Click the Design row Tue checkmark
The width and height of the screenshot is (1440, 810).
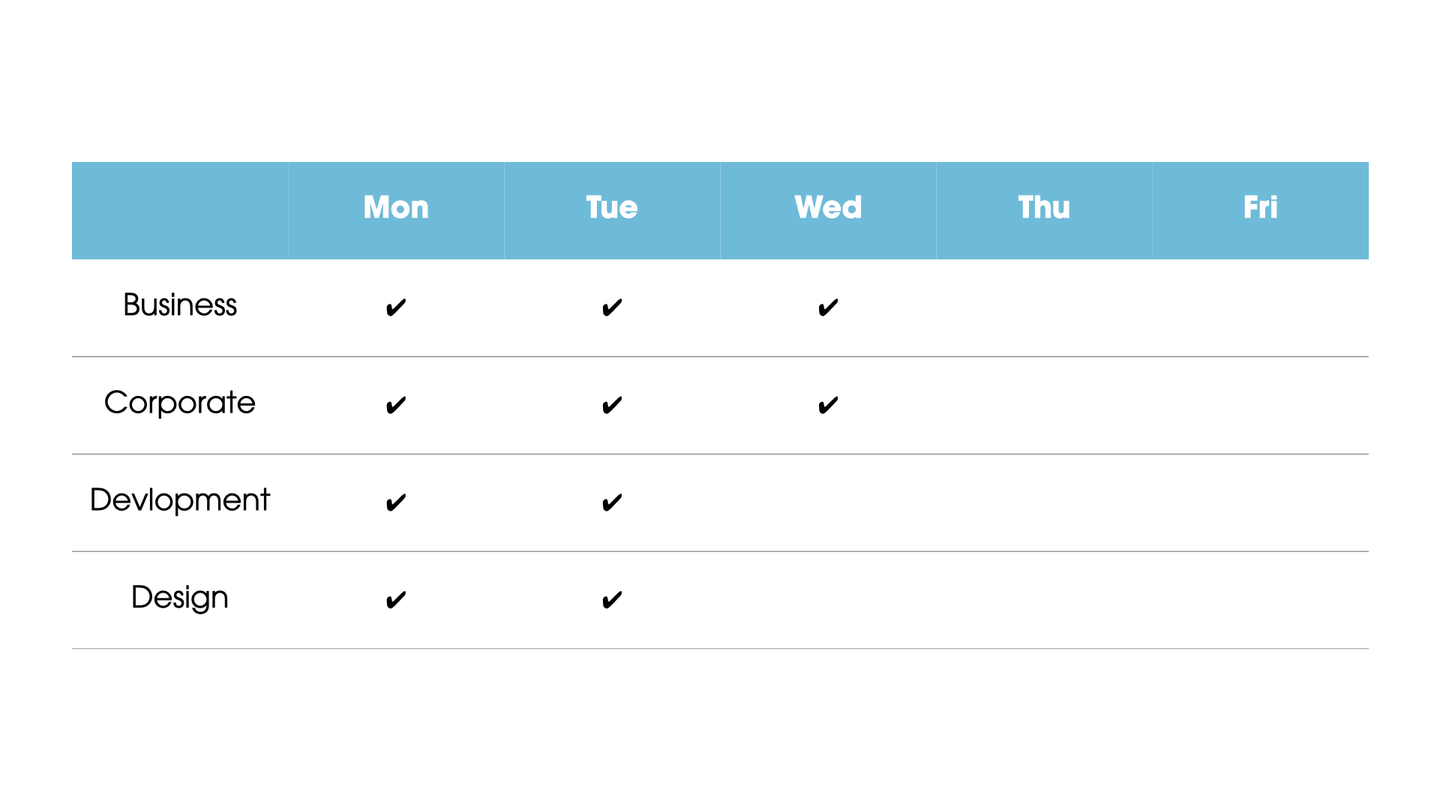click(612, 600)
